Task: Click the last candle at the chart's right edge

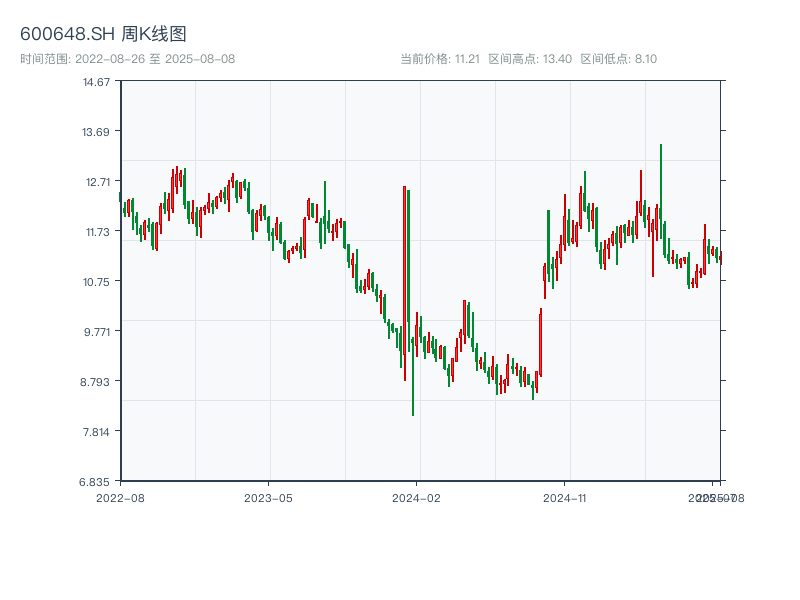Action: (720, 258)
